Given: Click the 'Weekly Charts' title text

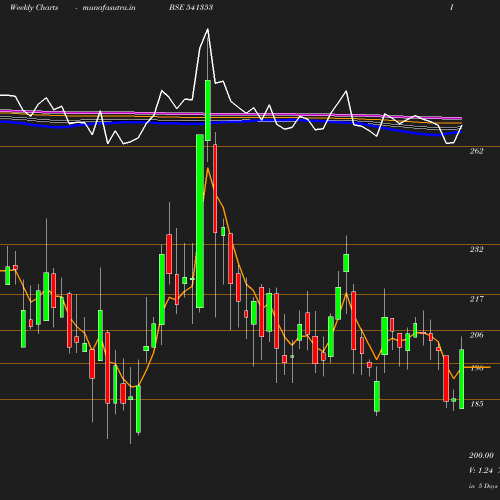Looking at the screenshot, I should (x=34, y=8).
